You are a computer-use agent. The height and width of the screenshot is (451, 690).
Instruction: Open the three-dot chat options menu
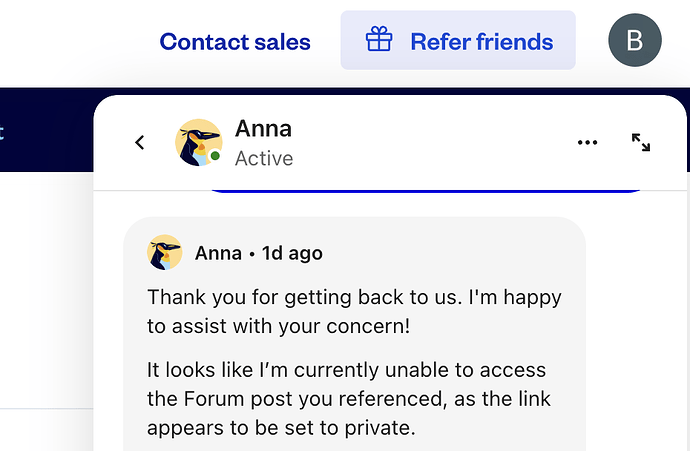[588, 143]
